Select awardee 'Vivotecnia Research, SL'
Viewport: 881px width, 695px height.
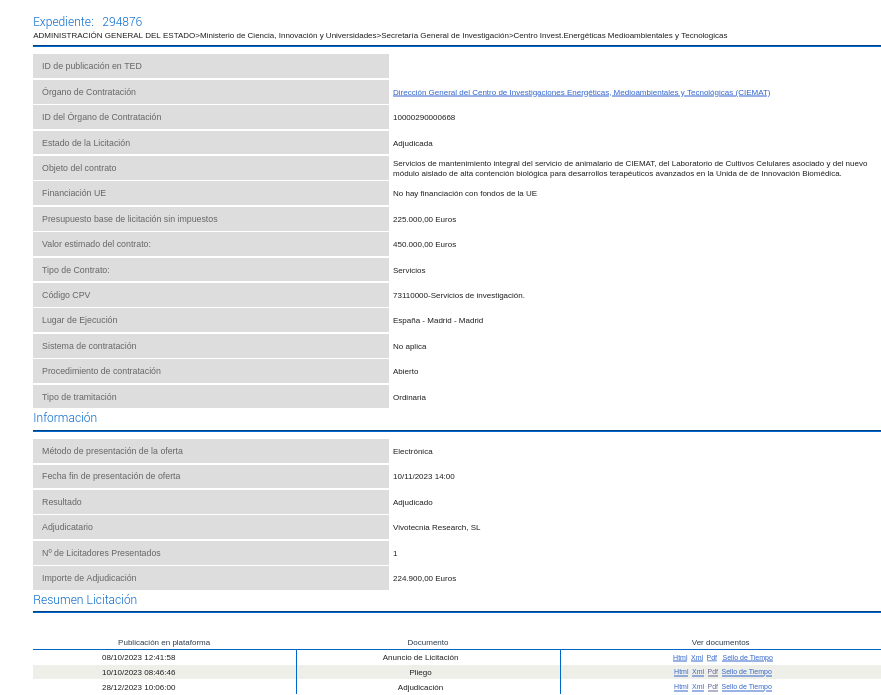pos(437,527)
